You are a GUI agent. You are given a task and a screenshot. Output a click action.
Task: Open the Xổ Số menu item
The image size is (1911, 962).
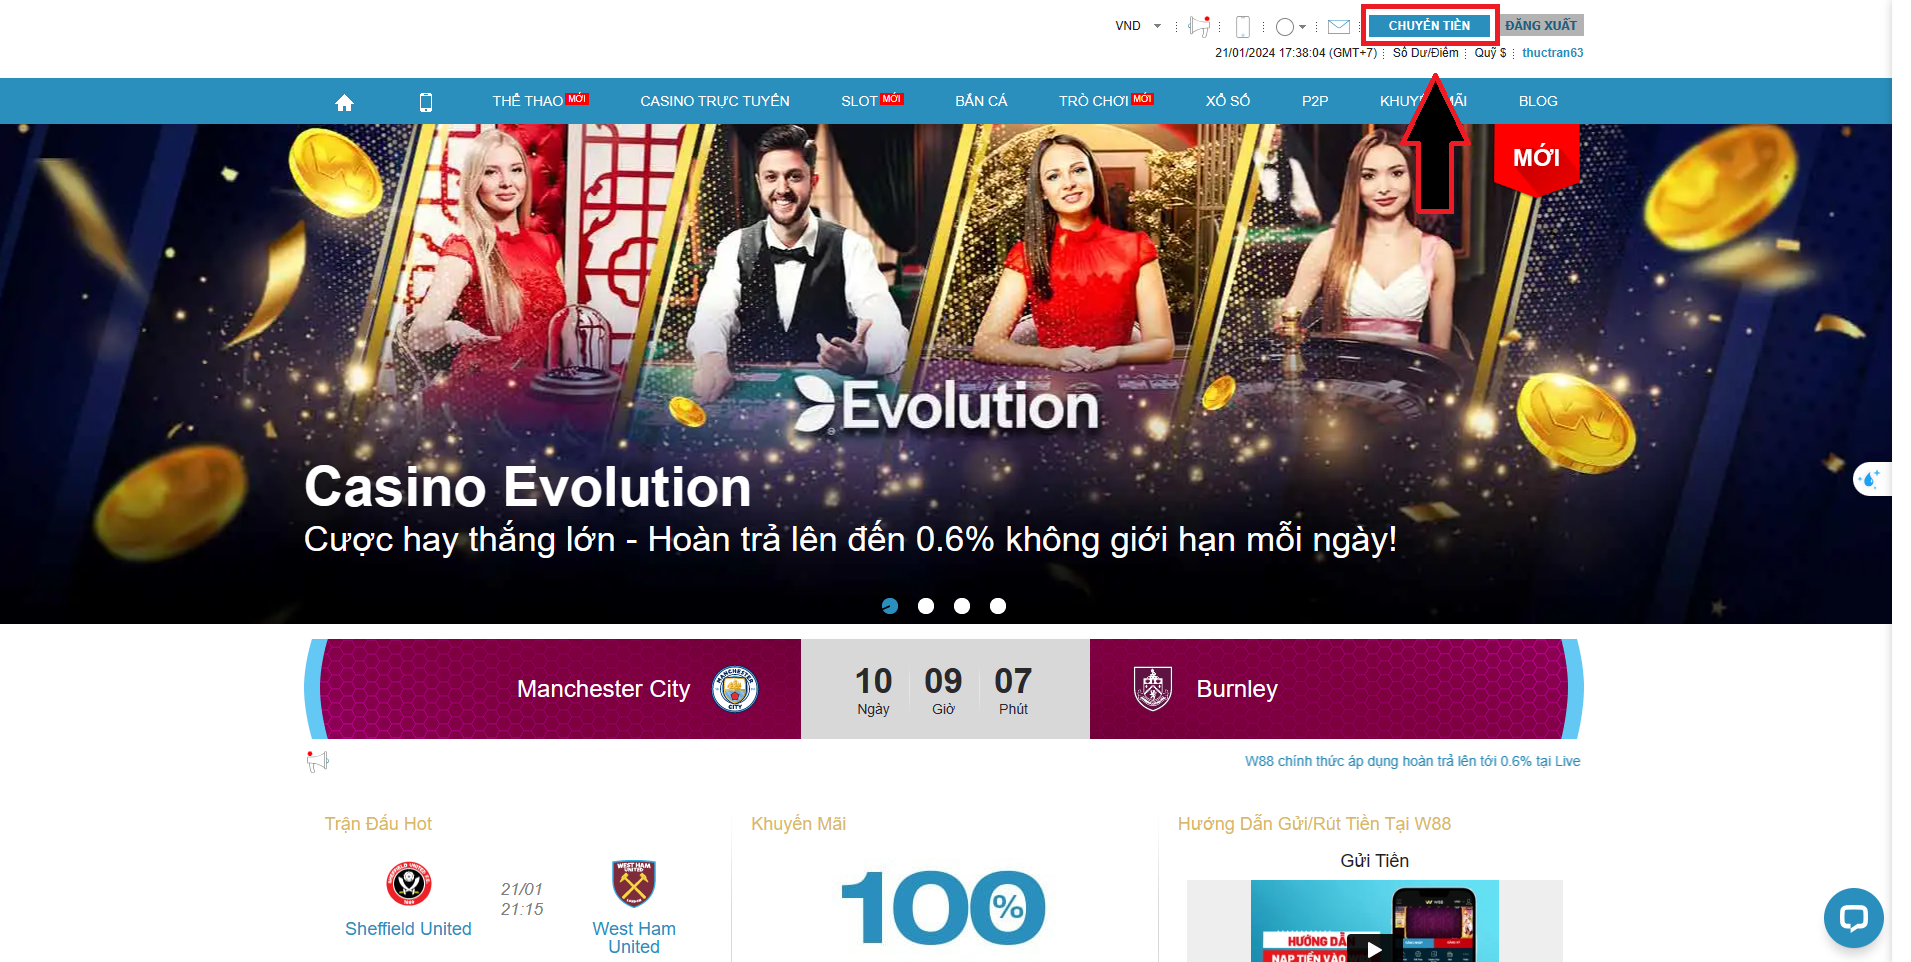[x=1227, y=101]
